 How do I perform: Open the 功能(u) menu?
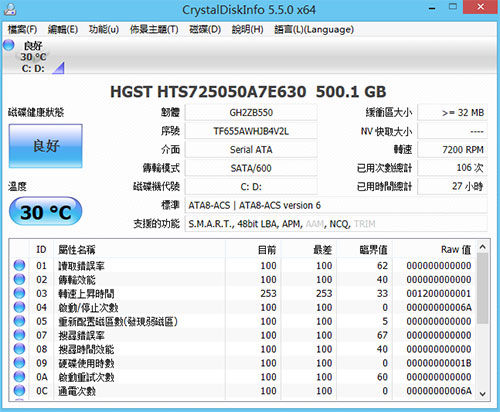[104, 30]
